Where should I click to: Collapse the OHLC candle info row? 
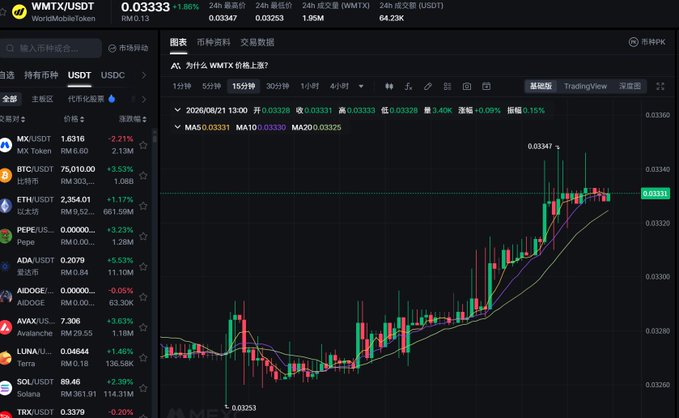pyautogui.click(x=177, y=110)
